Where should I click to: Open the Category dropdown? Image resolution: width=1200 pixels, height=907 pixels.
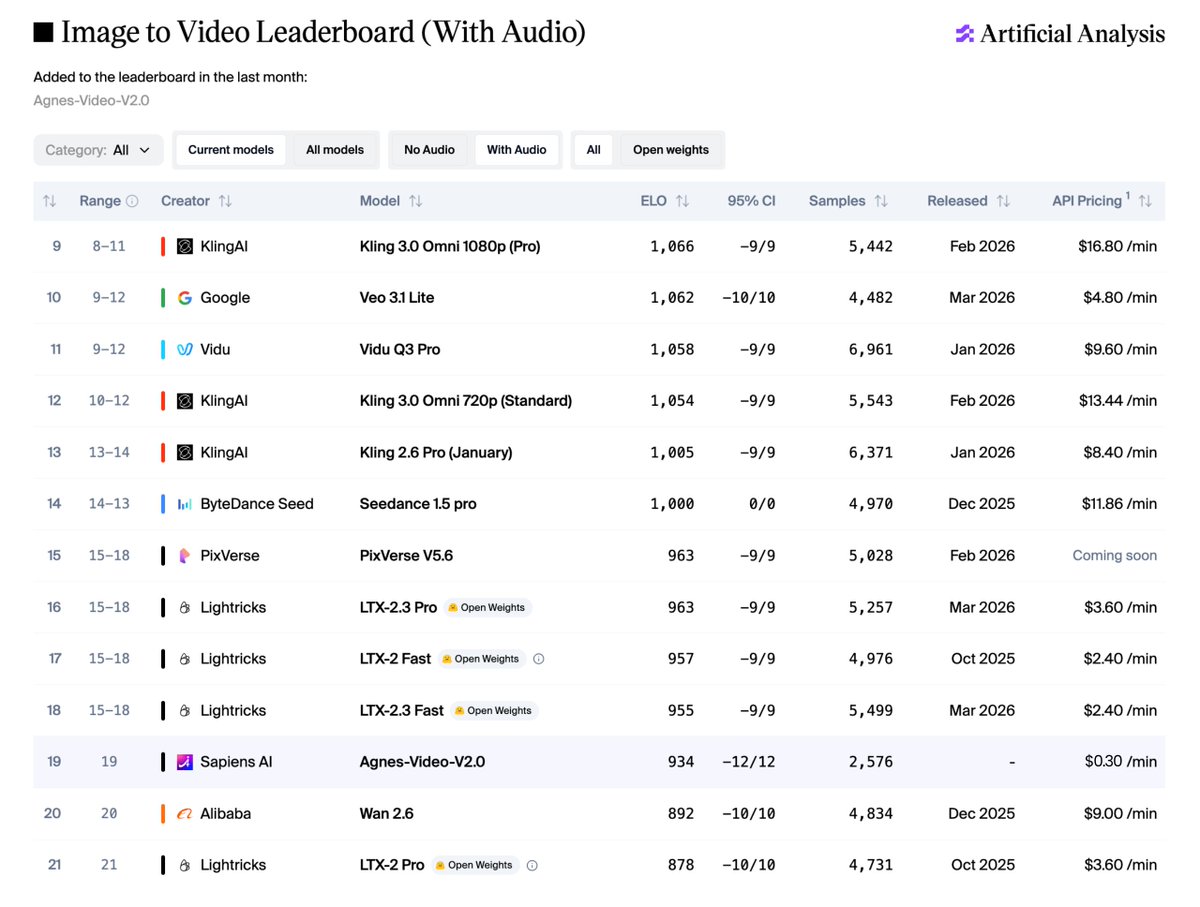click(98, 150)
